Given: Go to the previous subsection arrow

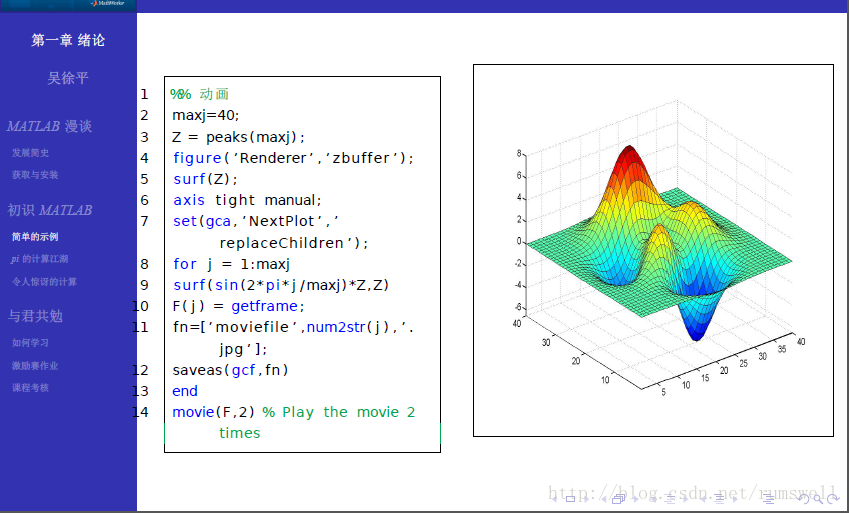Looking at the screenshot, I should pos(654,499).
